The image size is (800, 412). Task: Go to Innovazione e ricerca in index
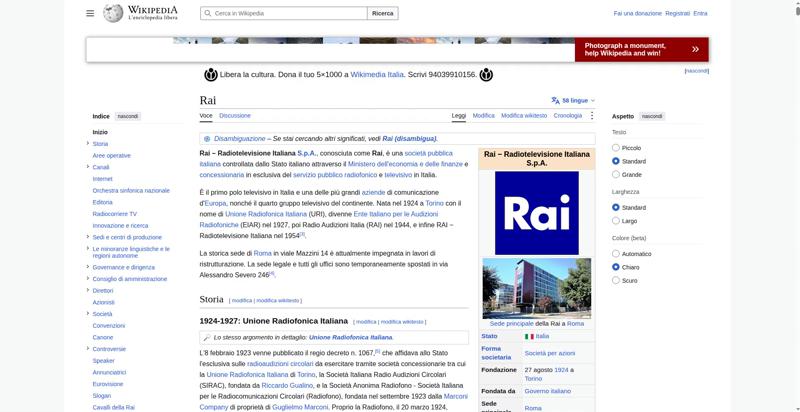click(120, 226)
